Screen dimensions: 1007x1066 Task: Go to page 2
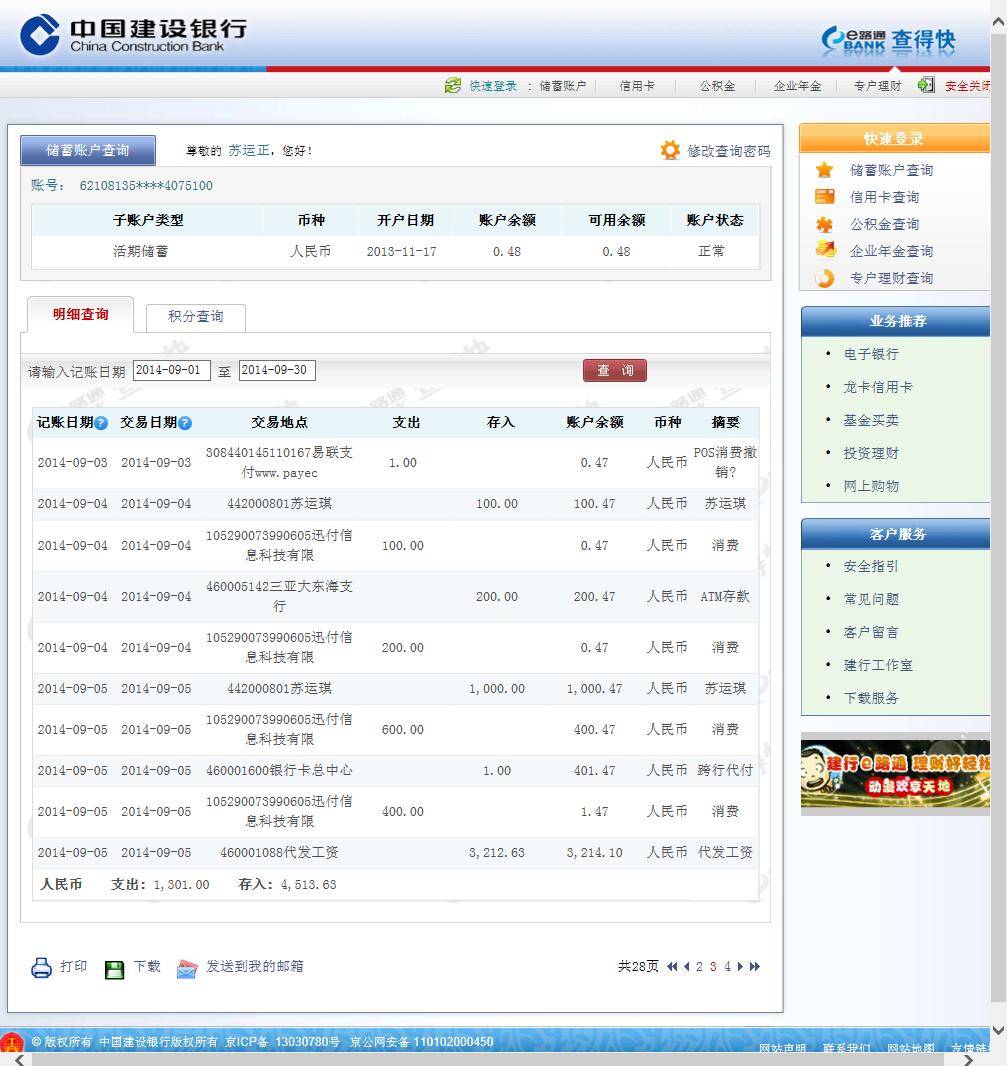(x=699, y=967)
